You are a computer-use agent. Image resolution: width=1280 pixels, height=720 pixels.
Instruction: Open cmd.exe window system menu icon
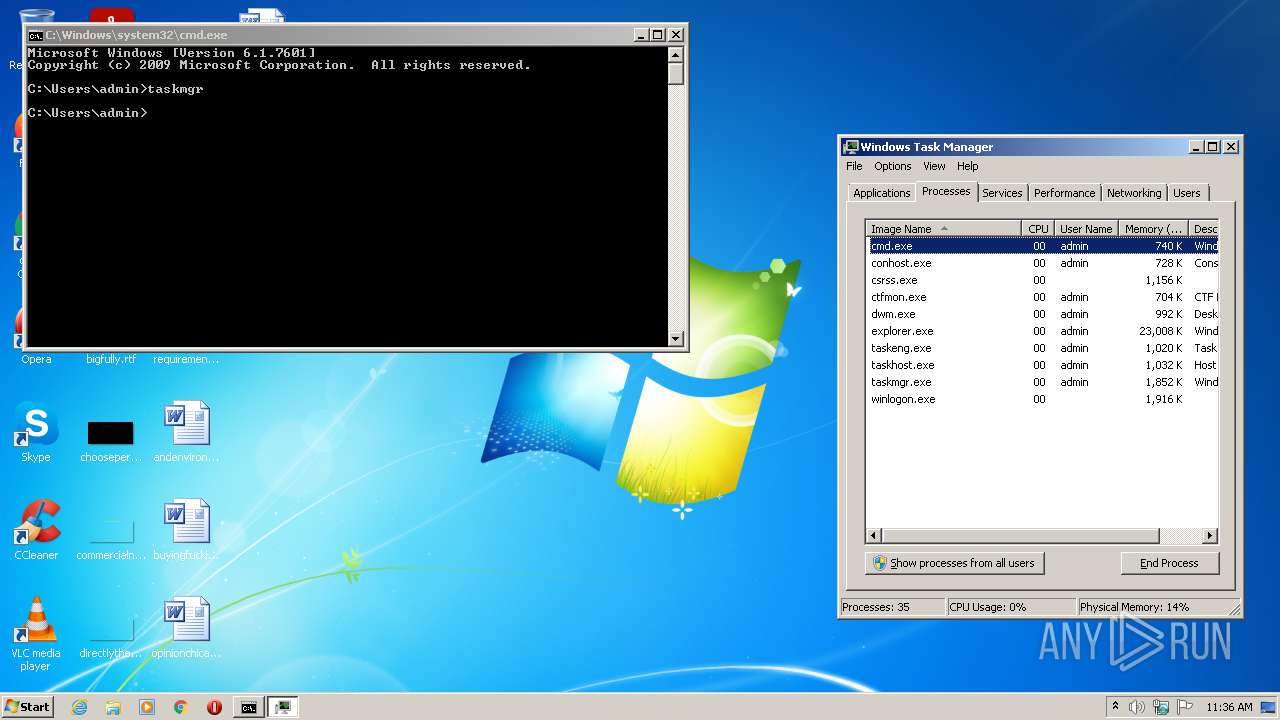click(x=35, y=35)
